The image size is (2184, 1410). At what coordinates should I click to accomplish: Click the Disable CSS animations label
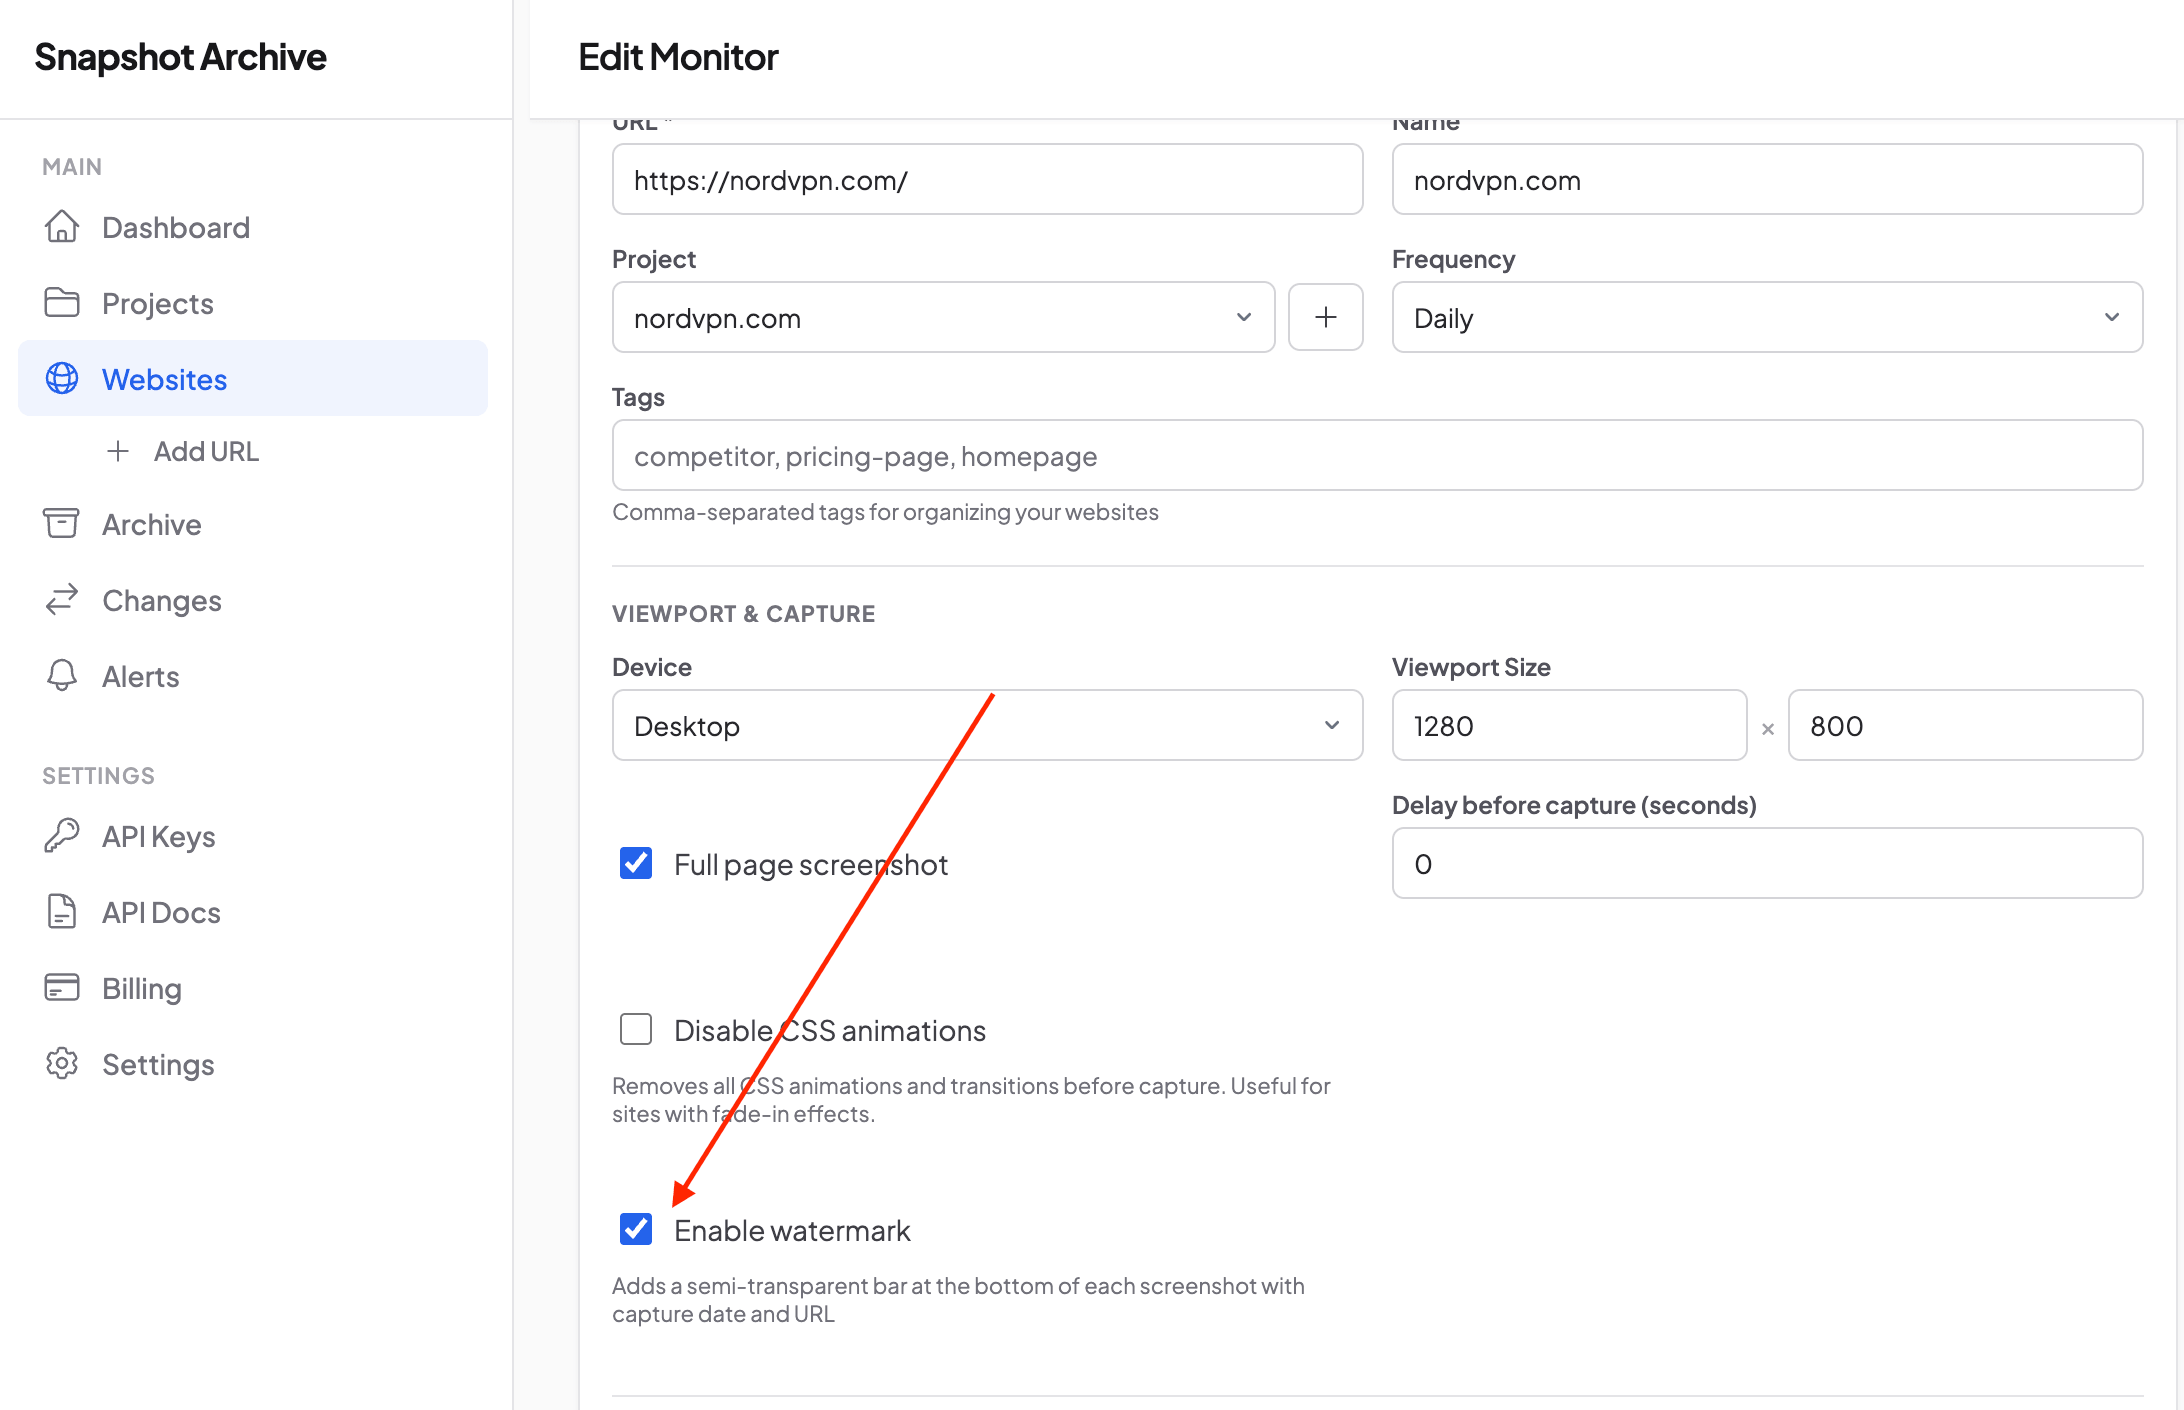click(x=830, y=1030)
